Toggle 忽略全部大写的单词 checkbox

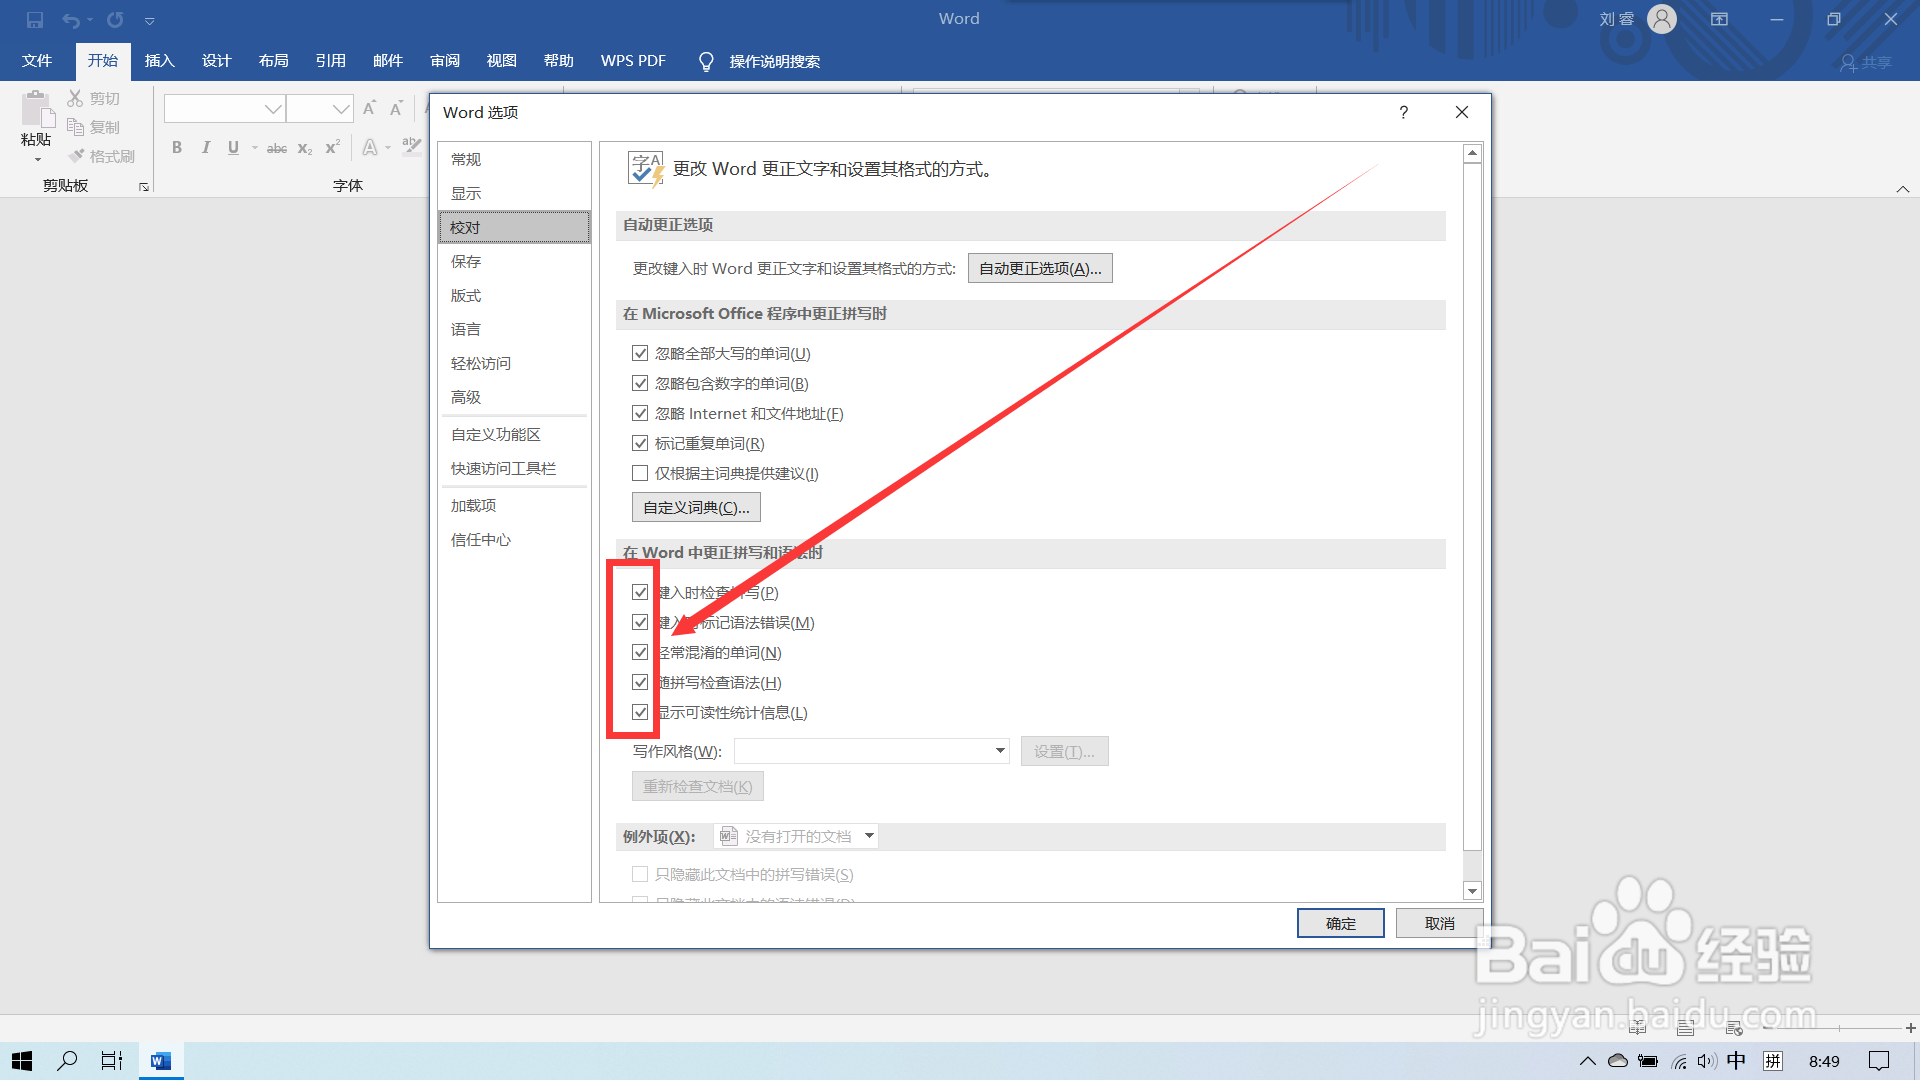point(640,353)
